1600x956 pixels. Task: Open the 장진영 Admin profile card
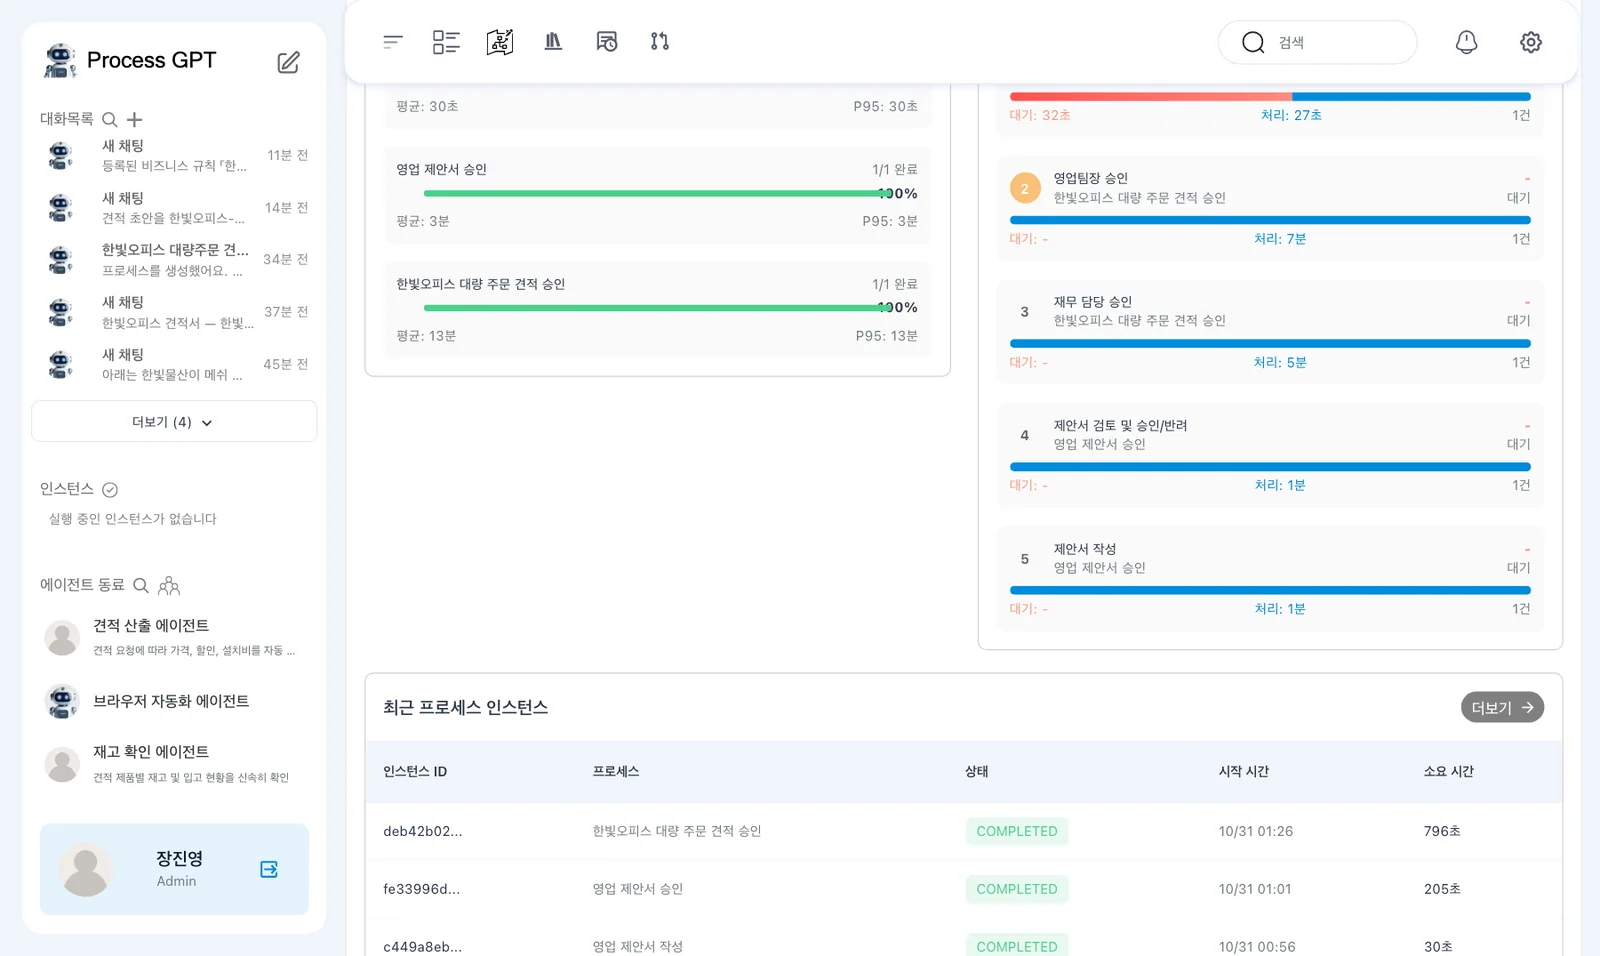point(174,869)
